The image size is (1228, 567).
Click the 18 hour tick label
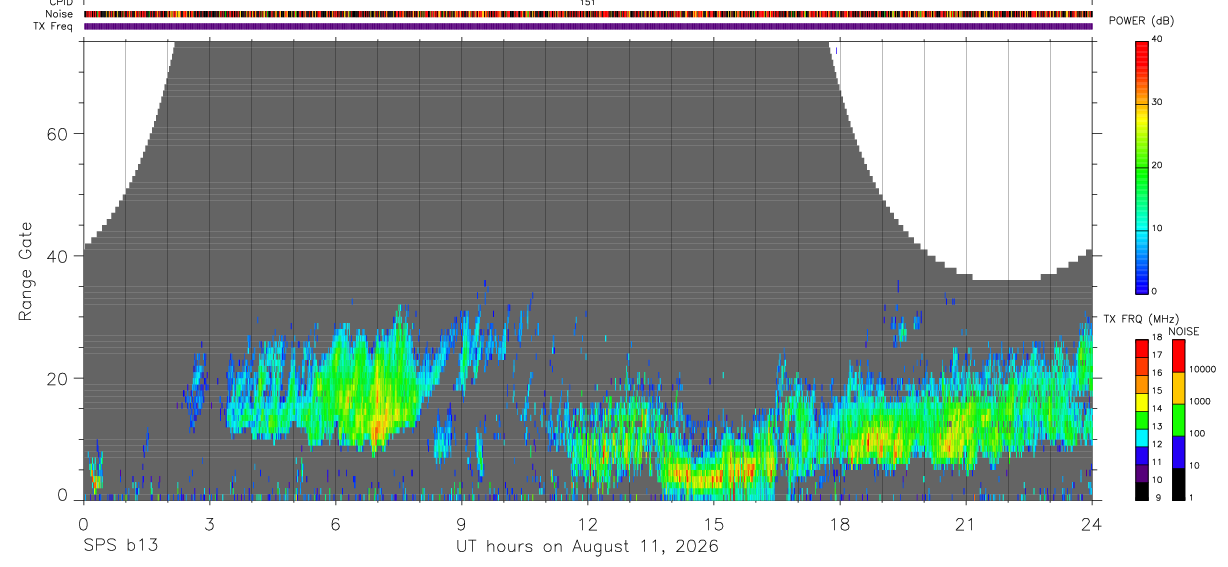(x=839, y=524)
